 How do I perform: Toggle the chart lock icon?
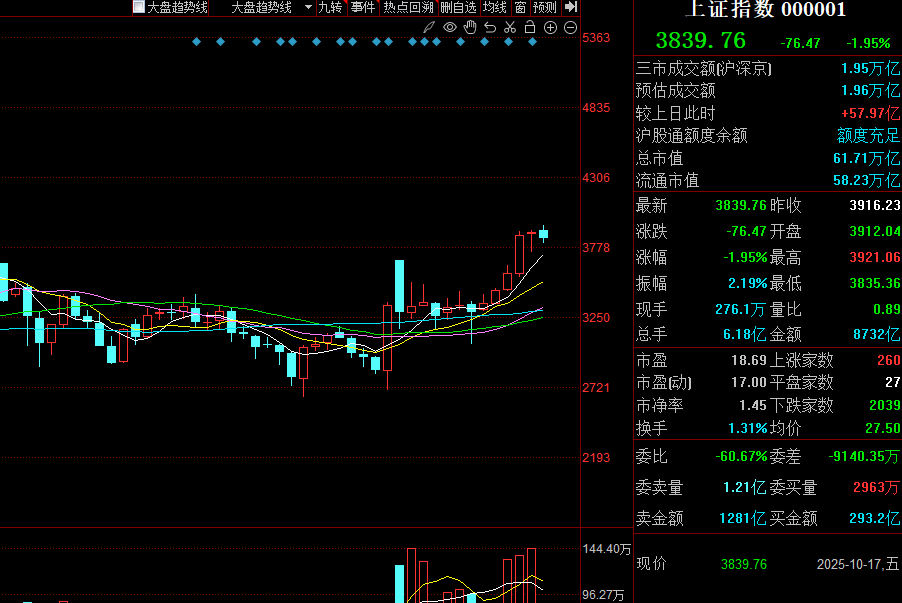pyautogui.click(x=529, y=27)
